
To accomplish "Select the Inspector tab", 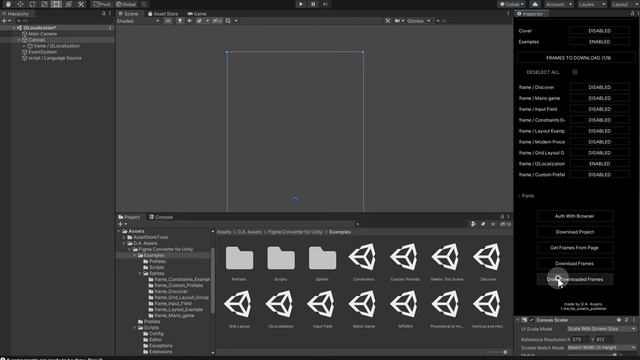I will [x=531, y=13].
